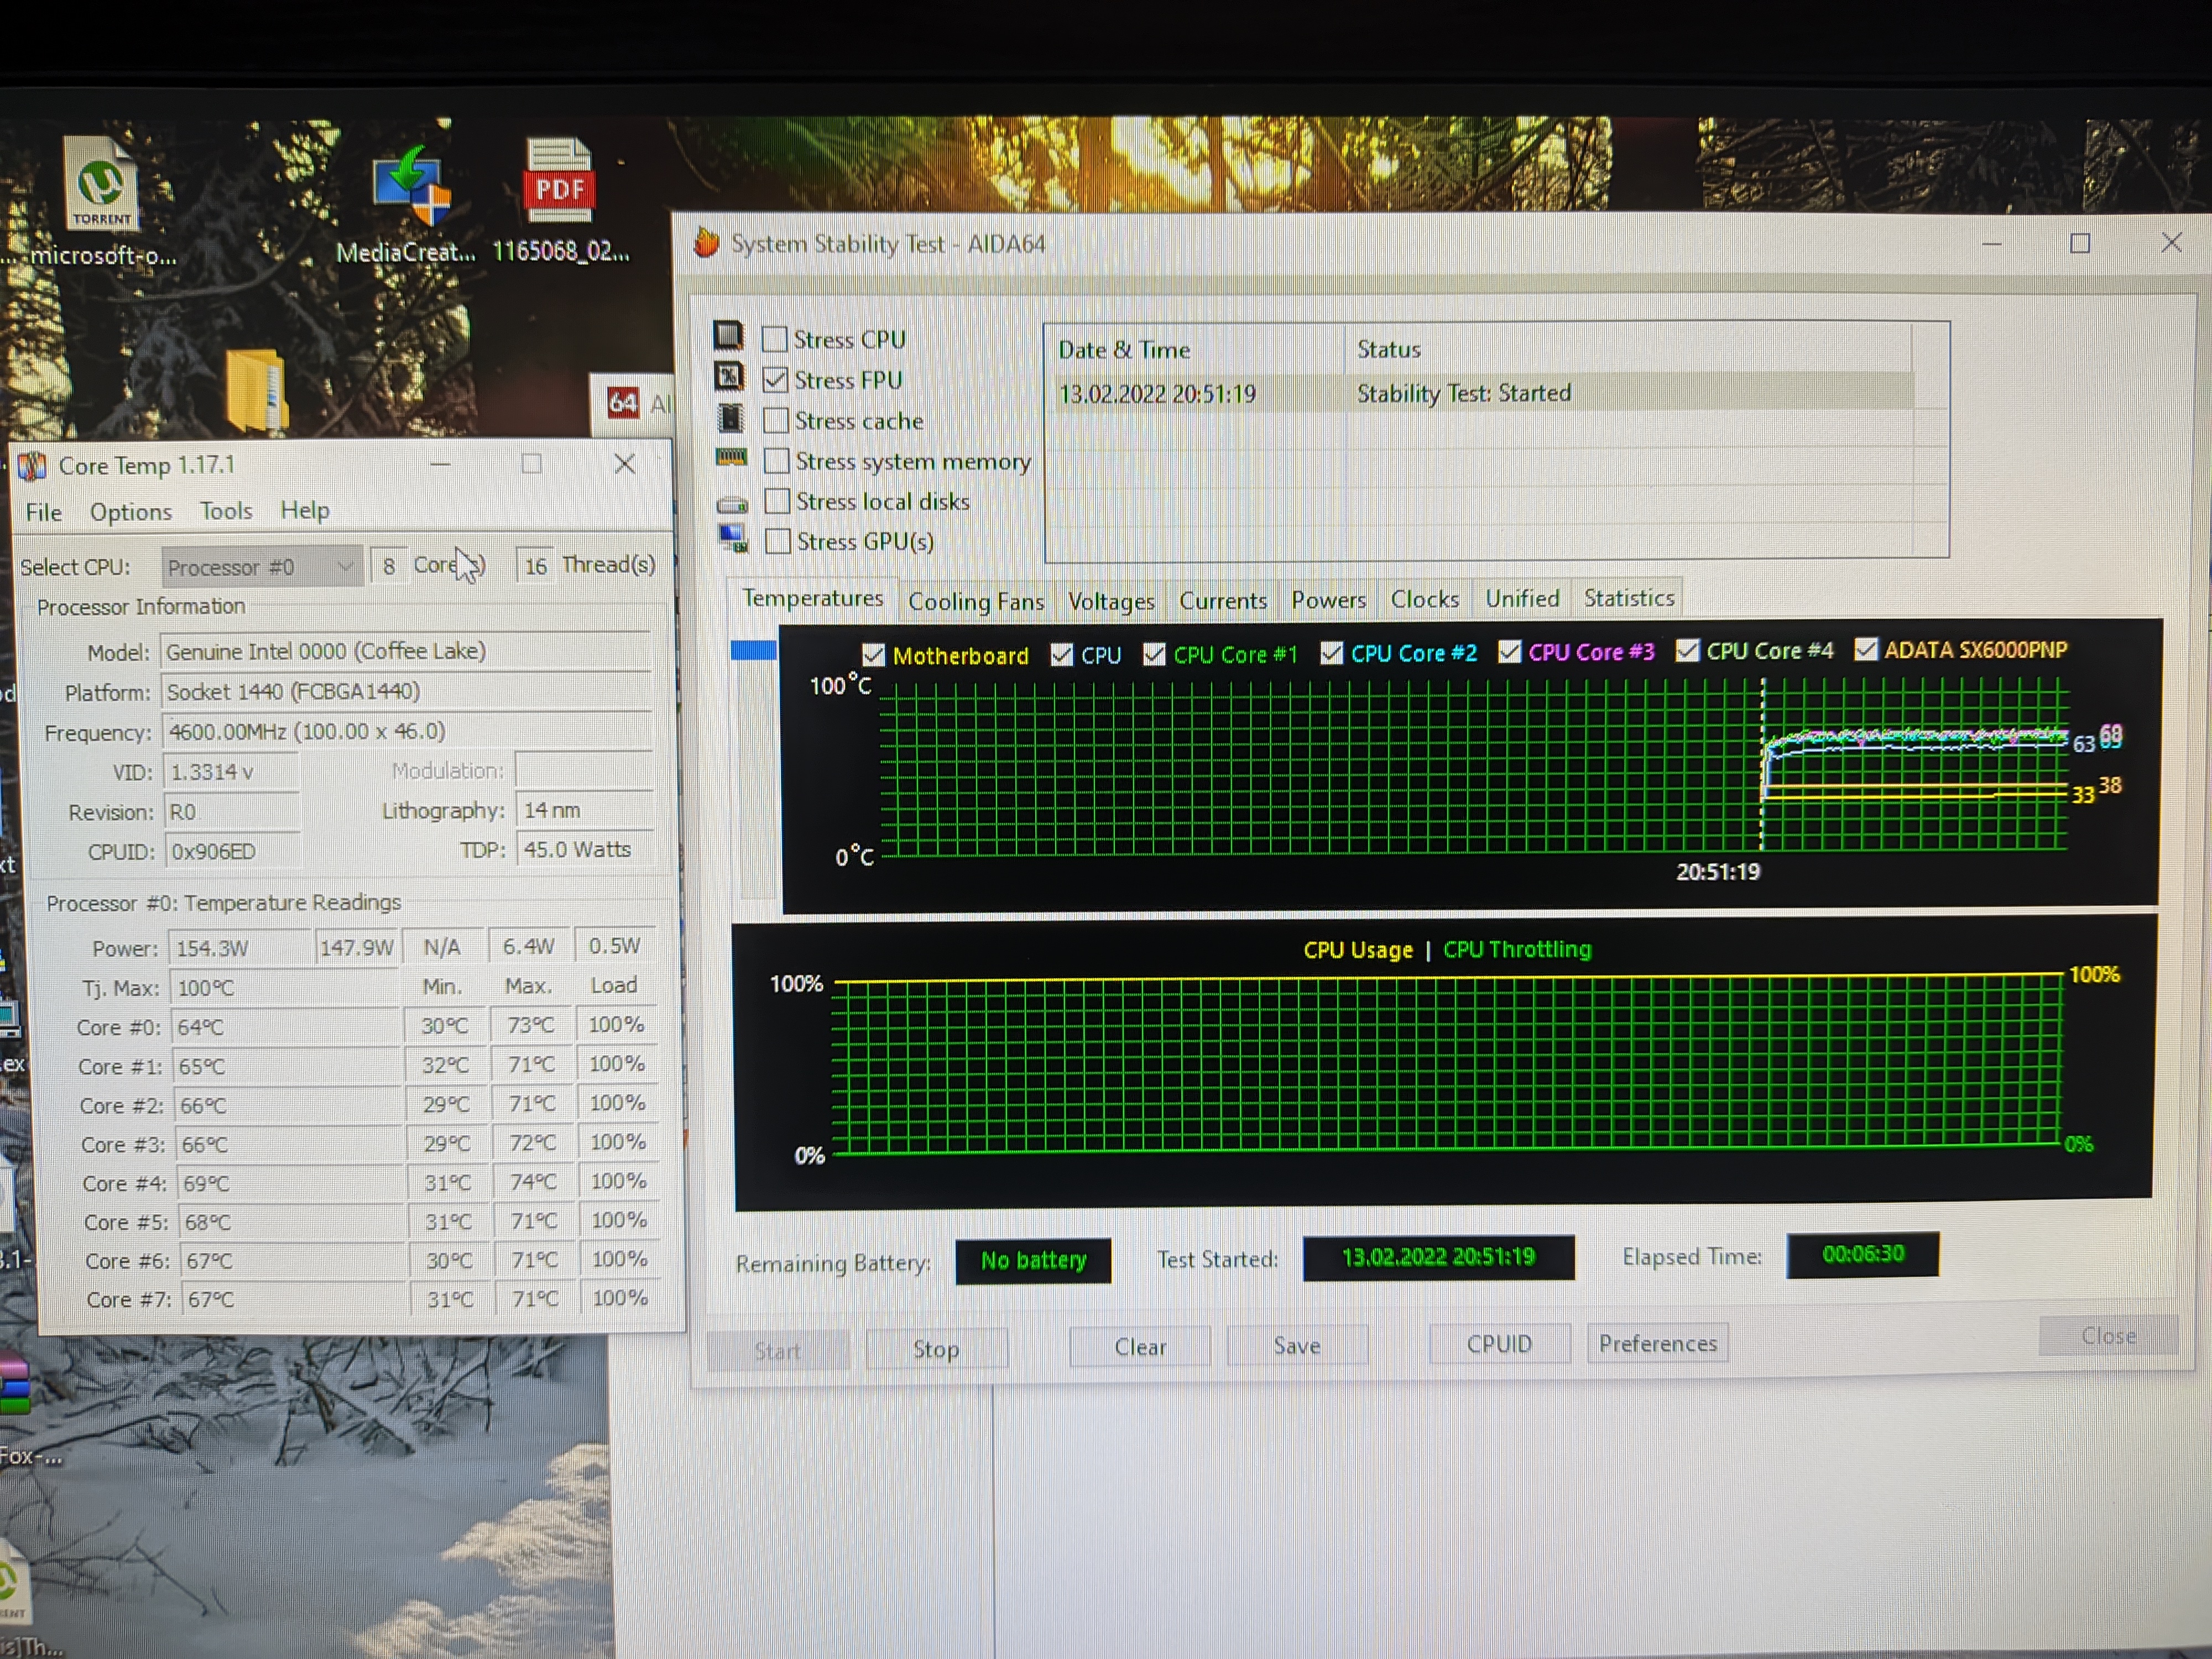Uncheck the Stress FPU checkbox

(x=775, y=380)
